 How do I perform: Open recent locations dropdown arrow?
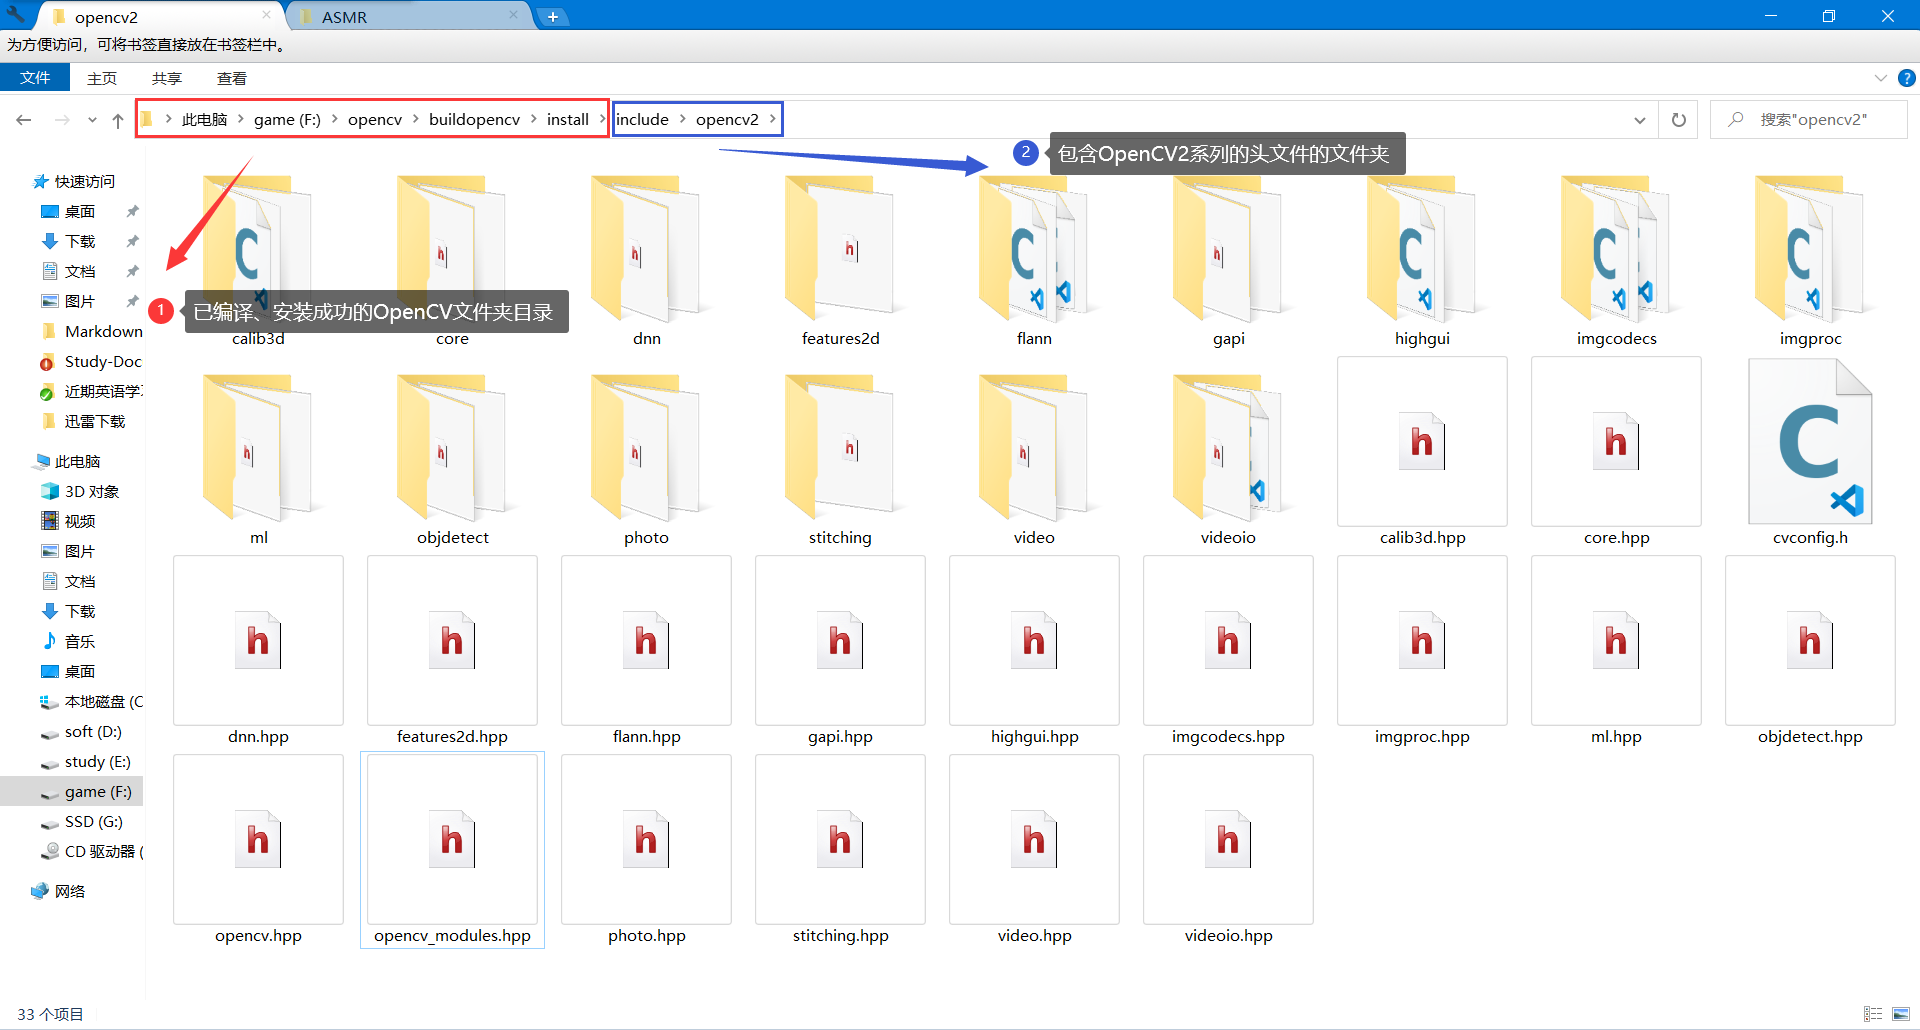click(92, 120)
